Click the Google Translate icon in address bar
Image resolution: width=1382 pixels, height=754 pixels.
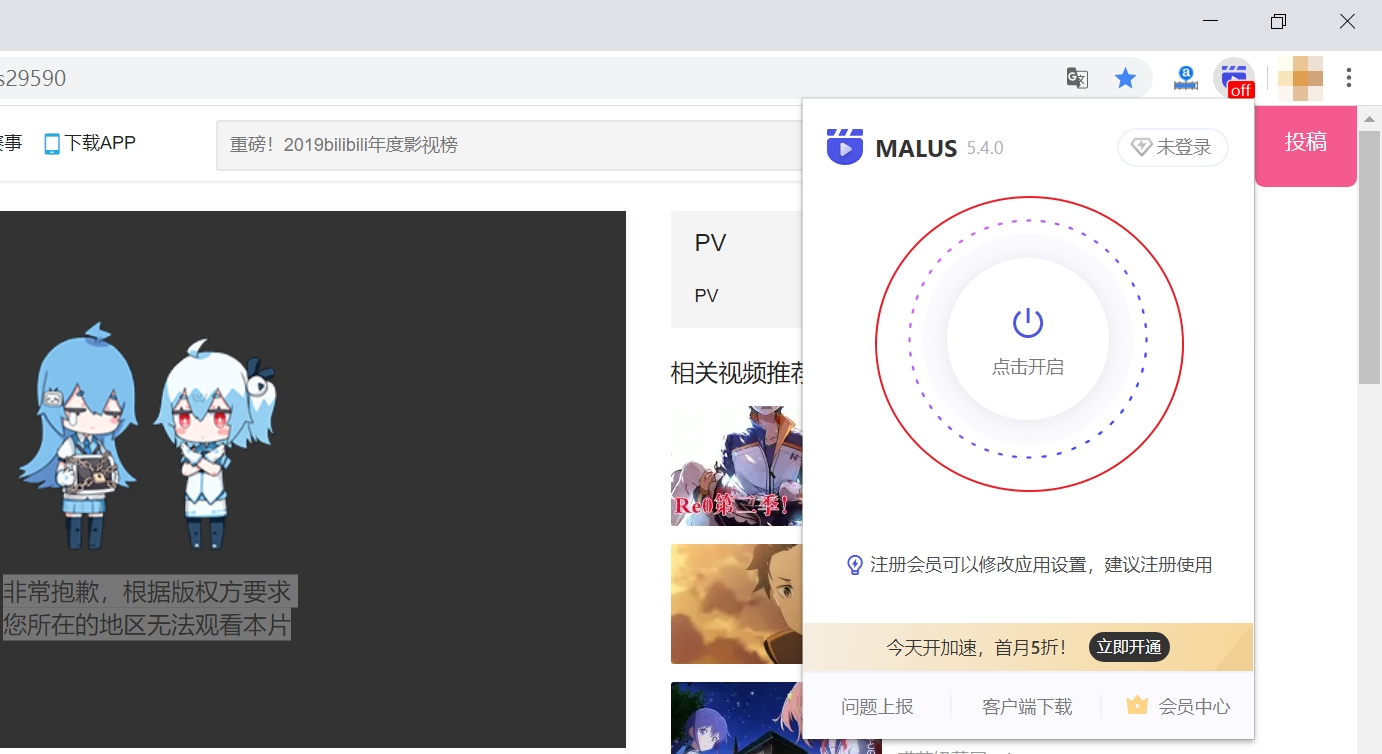click(x=1077, y=78)
